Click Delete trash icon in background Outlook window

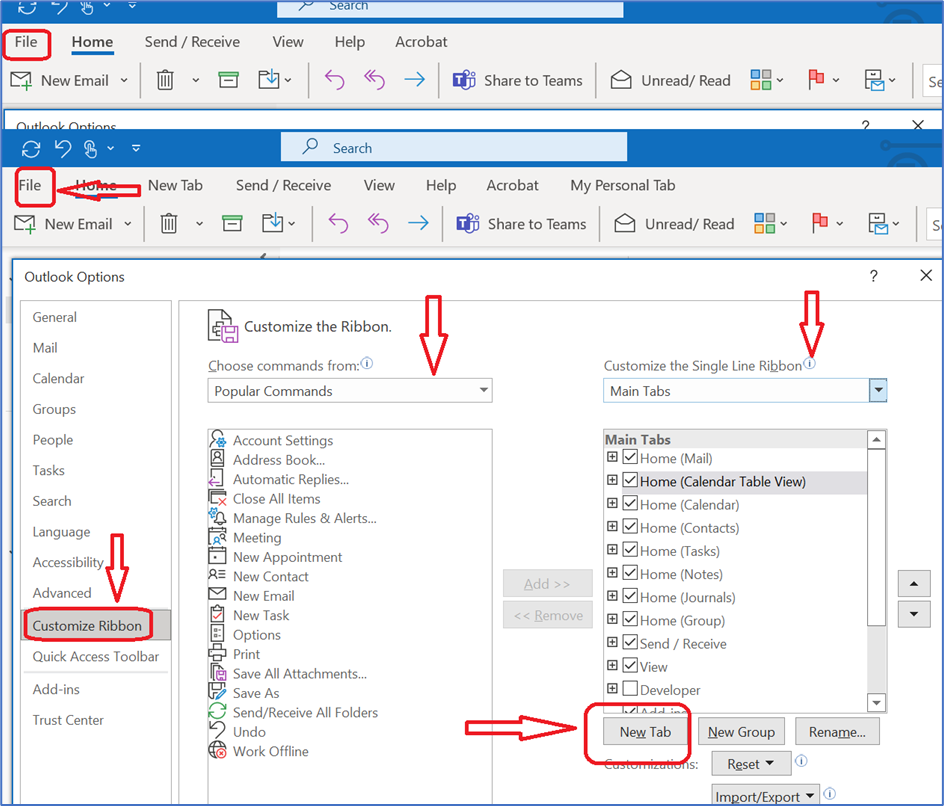pos(165,80)
